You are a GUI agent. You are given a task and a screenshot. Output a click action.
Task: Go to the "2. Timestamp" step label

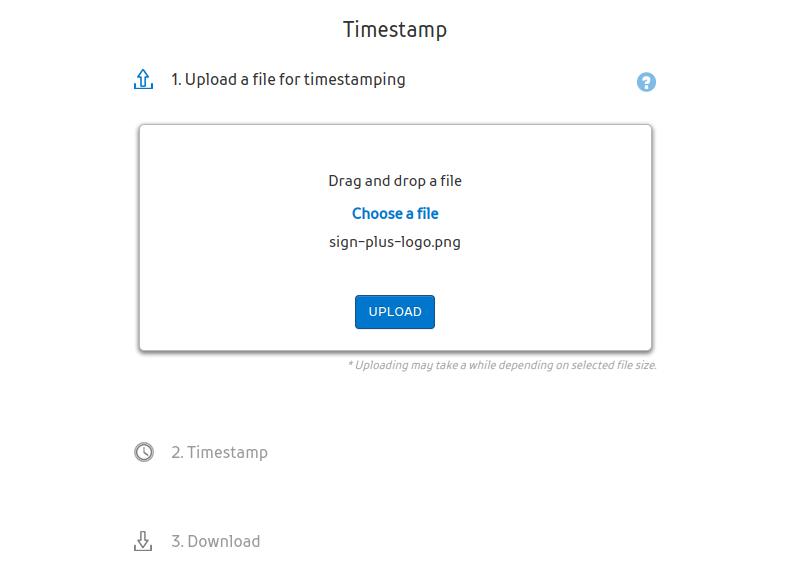coord(219,452)
